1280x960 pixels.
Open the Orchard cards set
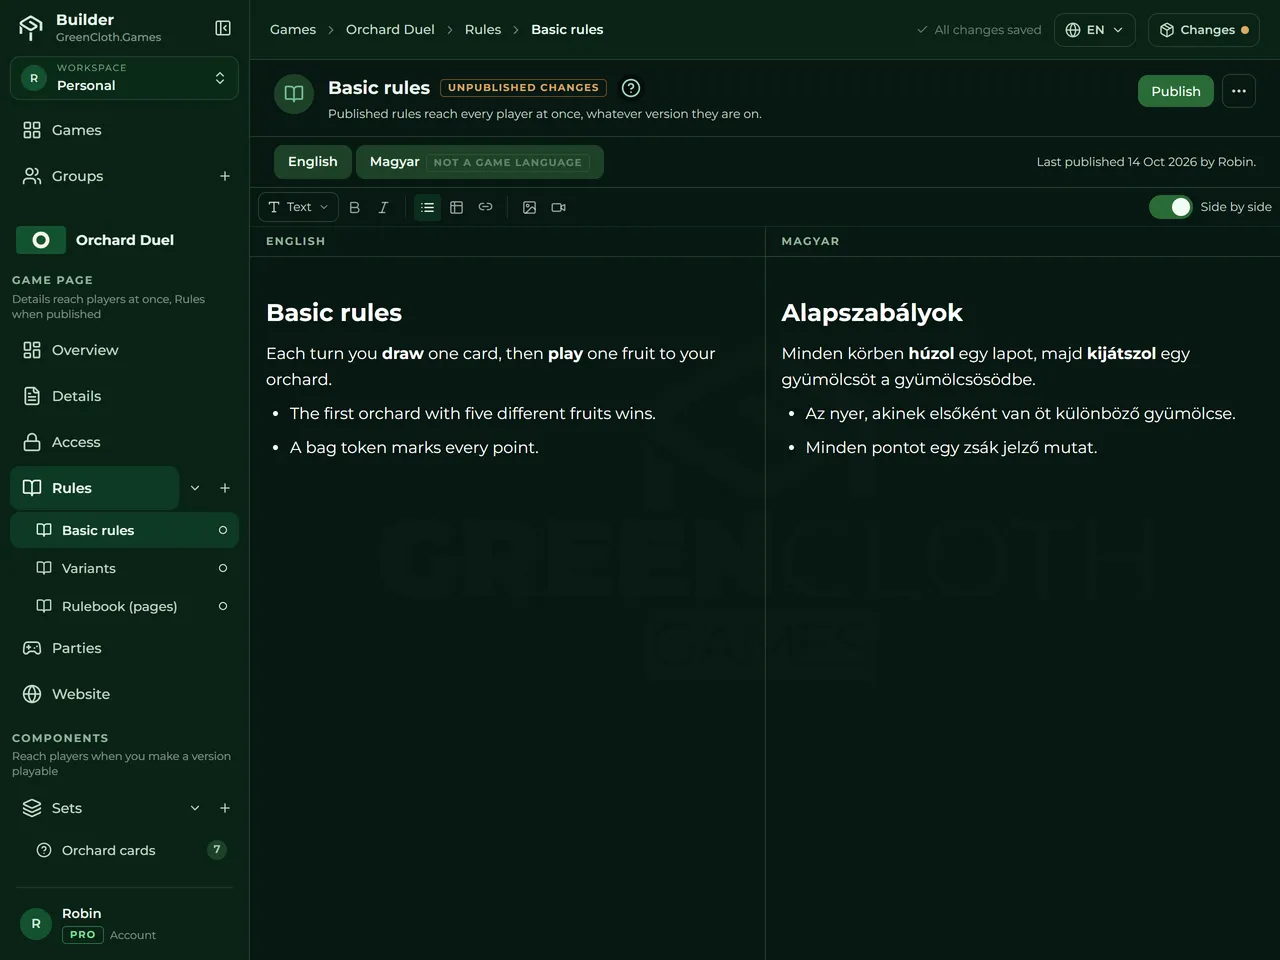(x=124, y=850)
